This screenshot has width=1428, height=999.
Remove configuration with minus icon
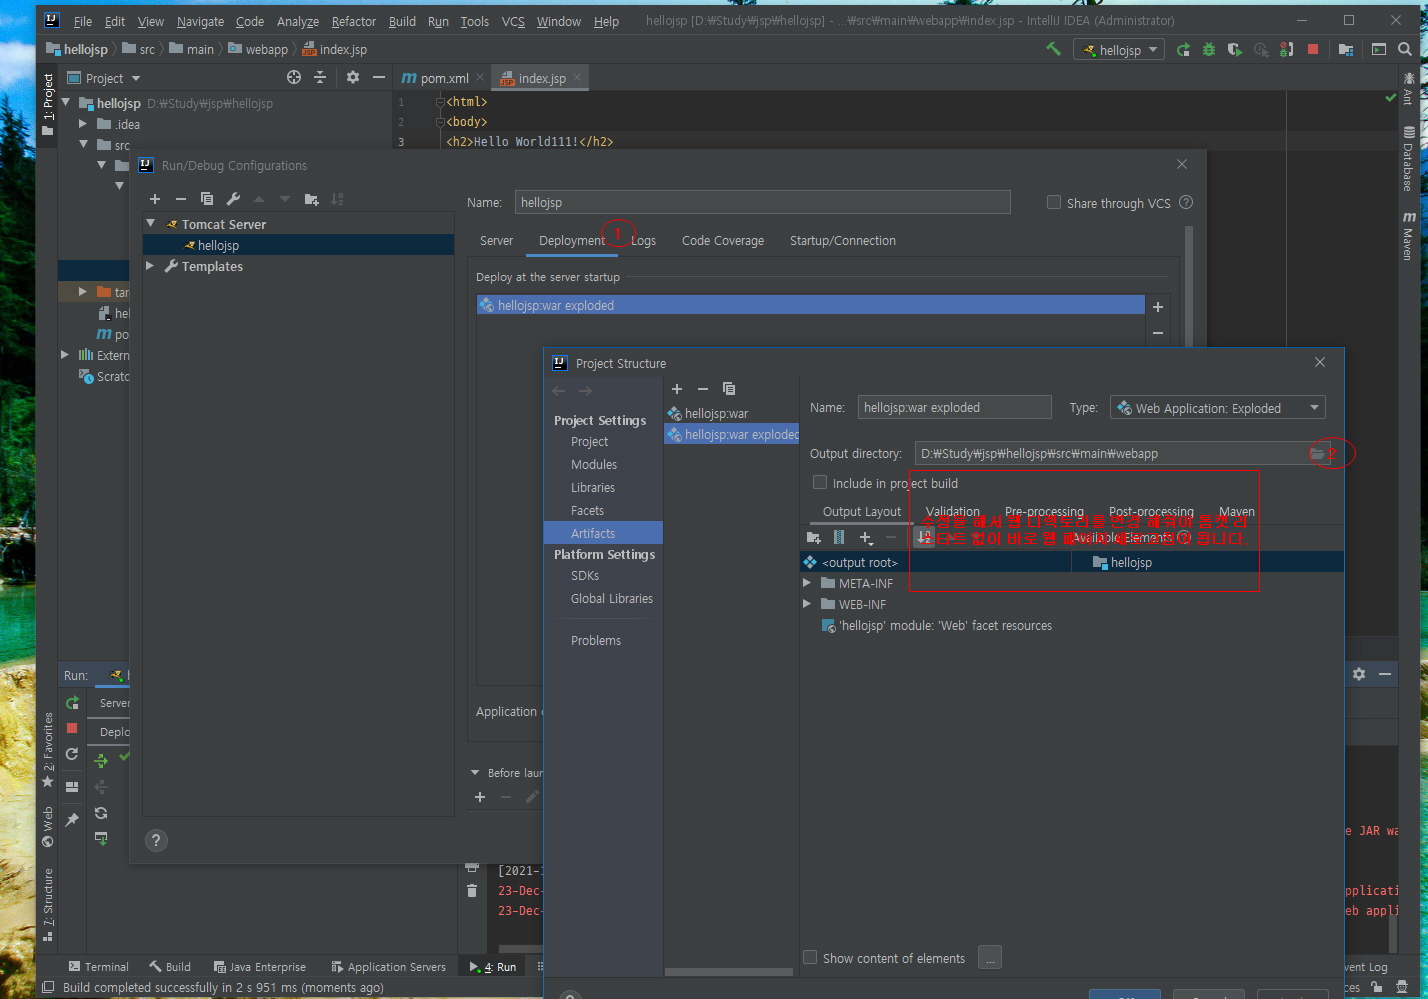click(x=181, y=199)
